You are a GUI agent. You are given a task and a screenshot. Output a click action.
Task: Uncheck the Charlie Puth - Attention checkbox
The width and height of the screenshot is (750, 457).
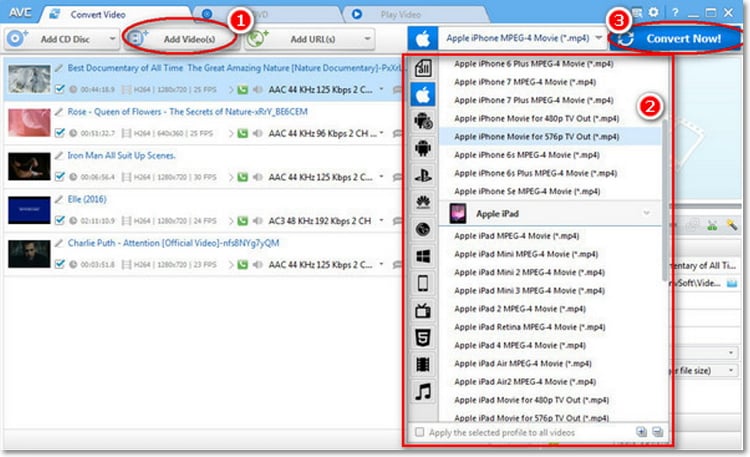point(60,264)
